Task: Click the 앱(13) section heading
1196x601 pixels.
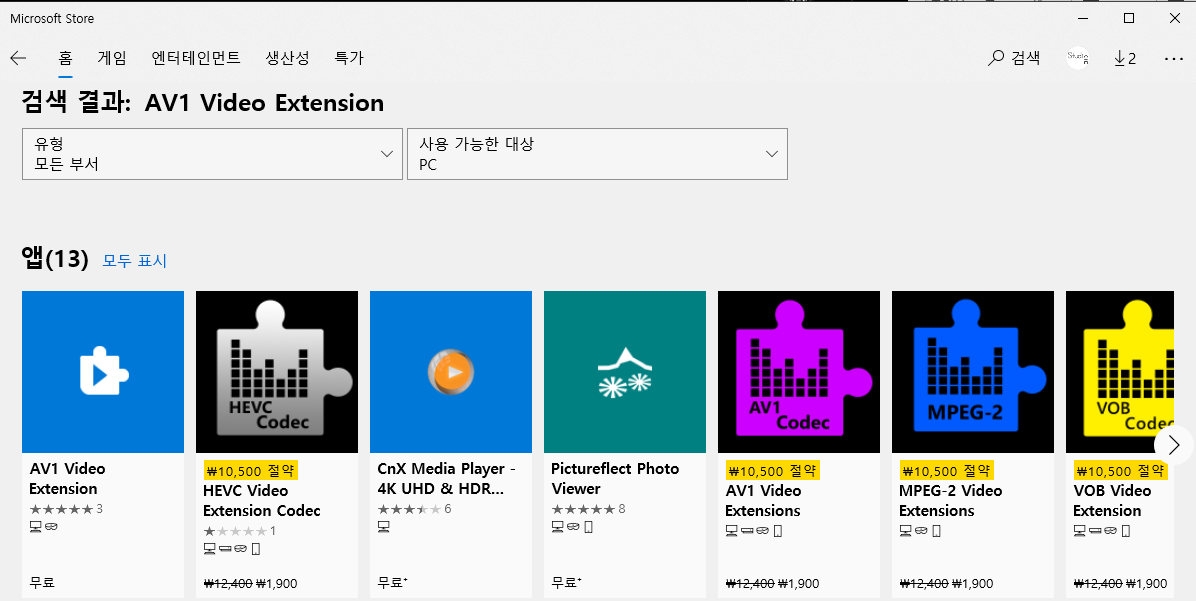Action: (x=56, y=259)
